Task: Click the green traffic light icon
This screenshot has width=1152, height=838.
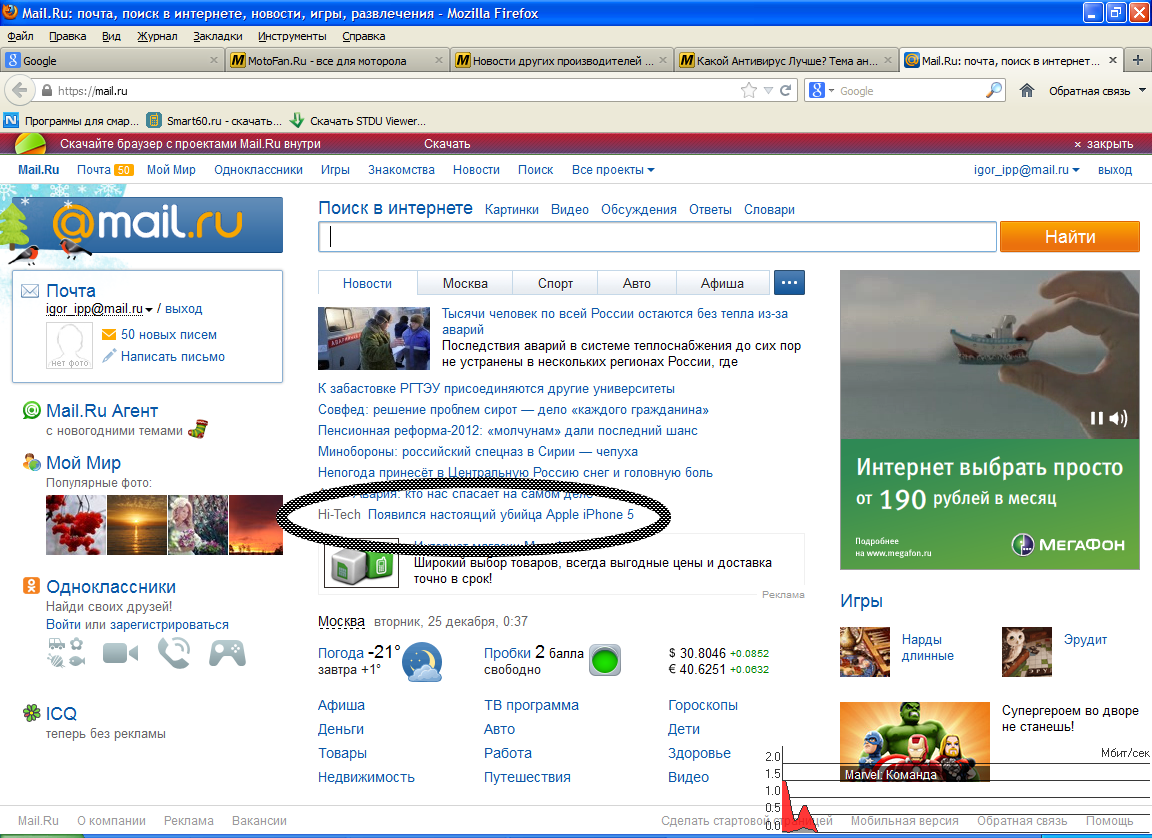Action: click(605, 660)
